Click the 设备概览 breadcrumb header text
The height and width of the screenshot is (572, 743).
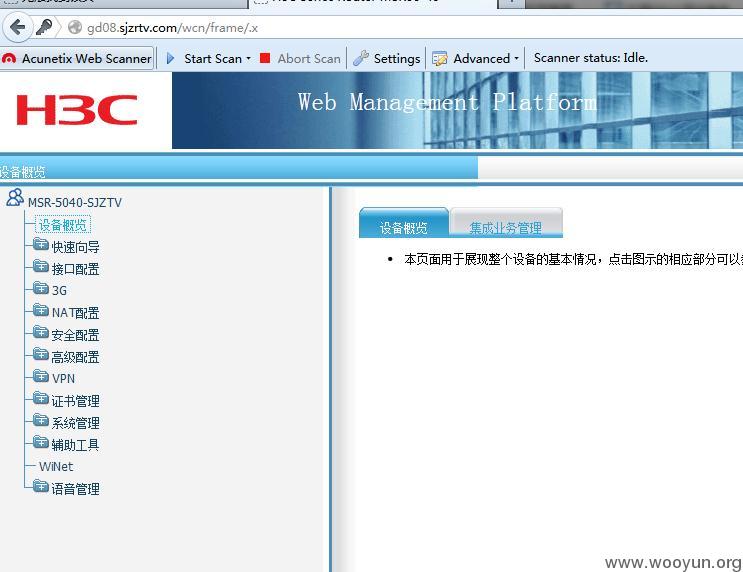[x=22, y=172]
